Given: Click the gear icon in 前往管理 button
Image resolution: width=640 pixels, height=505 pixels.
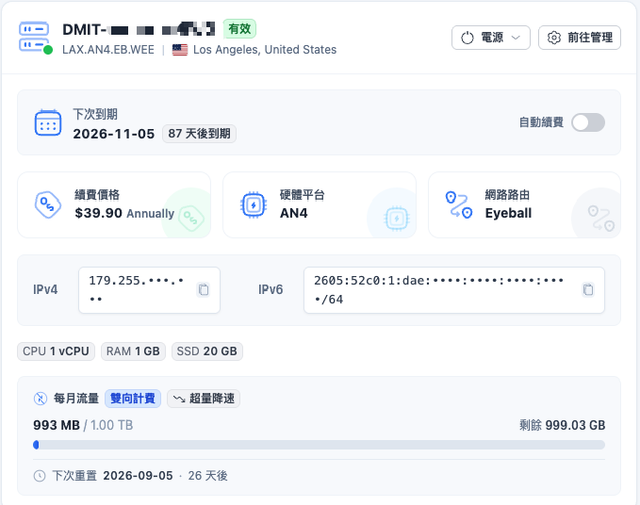Looking at the screenshot, I should (x=554, y=38).
